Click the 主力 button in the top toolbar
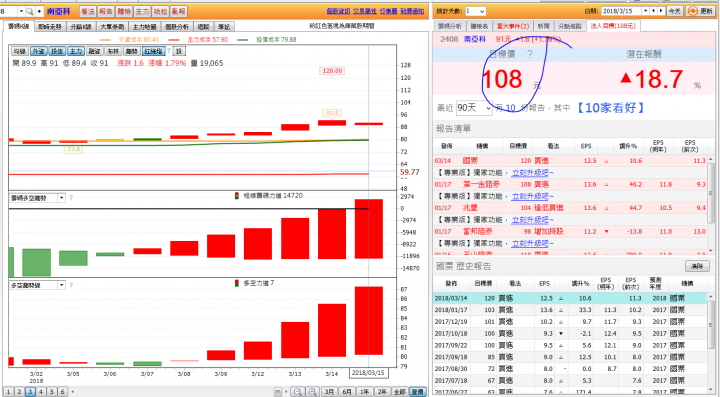This screenshot has height=397, width=720. tap(142, 11)
